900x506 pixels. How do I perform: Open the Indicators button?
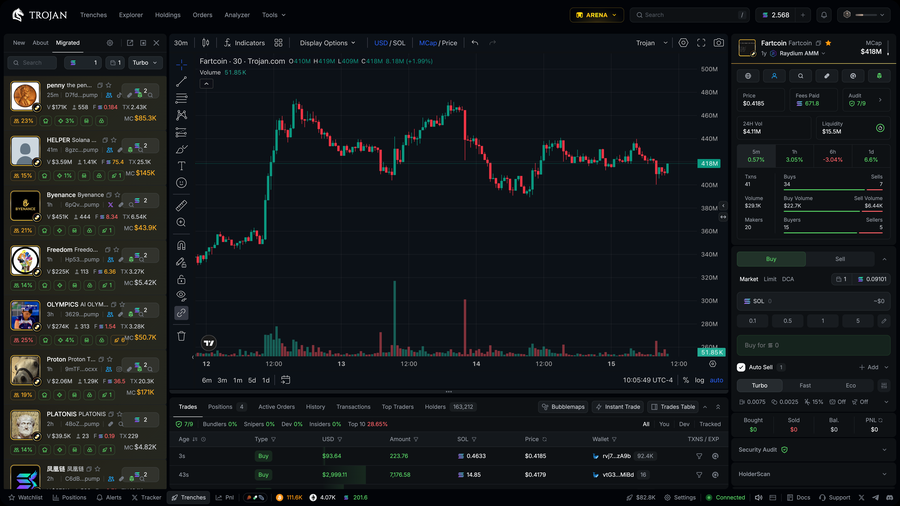coord(244,43)
